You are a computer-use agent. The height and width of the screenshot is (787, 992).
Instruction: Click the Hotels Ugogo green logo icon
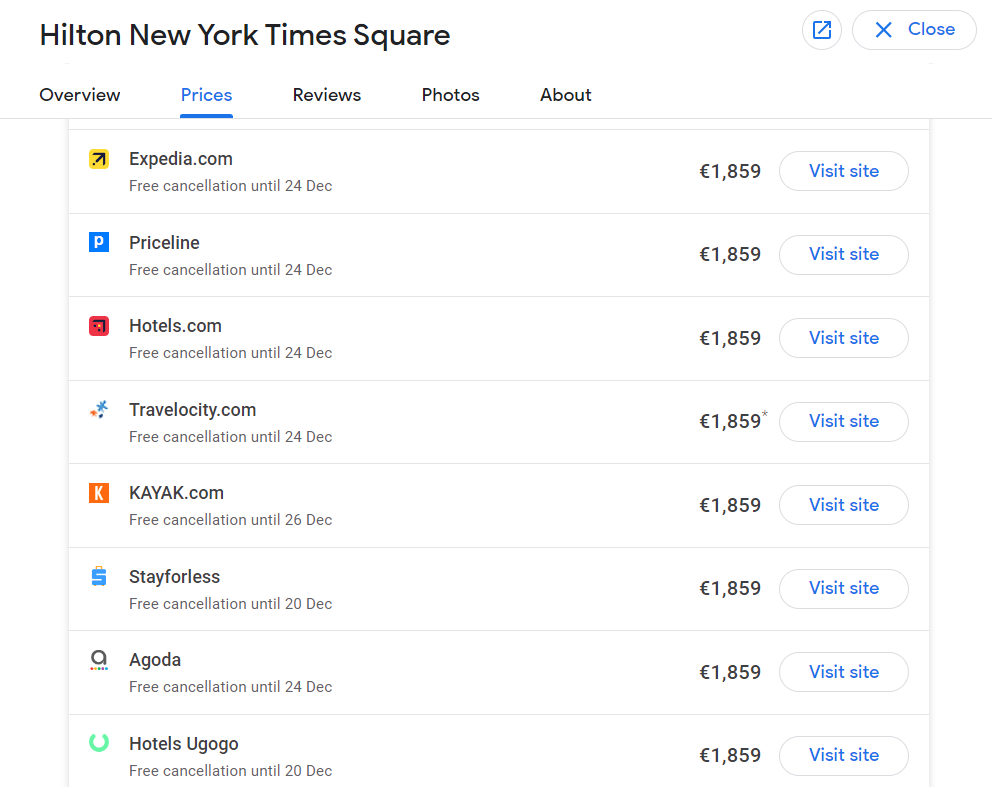pos(99,743)
